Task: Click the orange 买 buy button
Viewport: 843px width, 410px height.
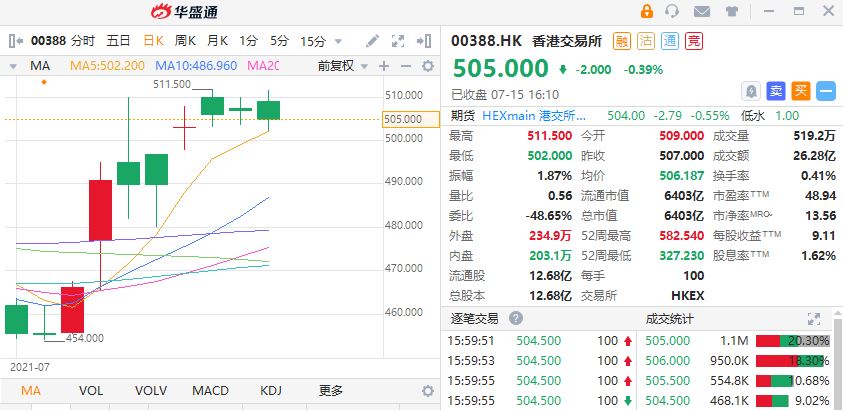Action: coord(801,91)
